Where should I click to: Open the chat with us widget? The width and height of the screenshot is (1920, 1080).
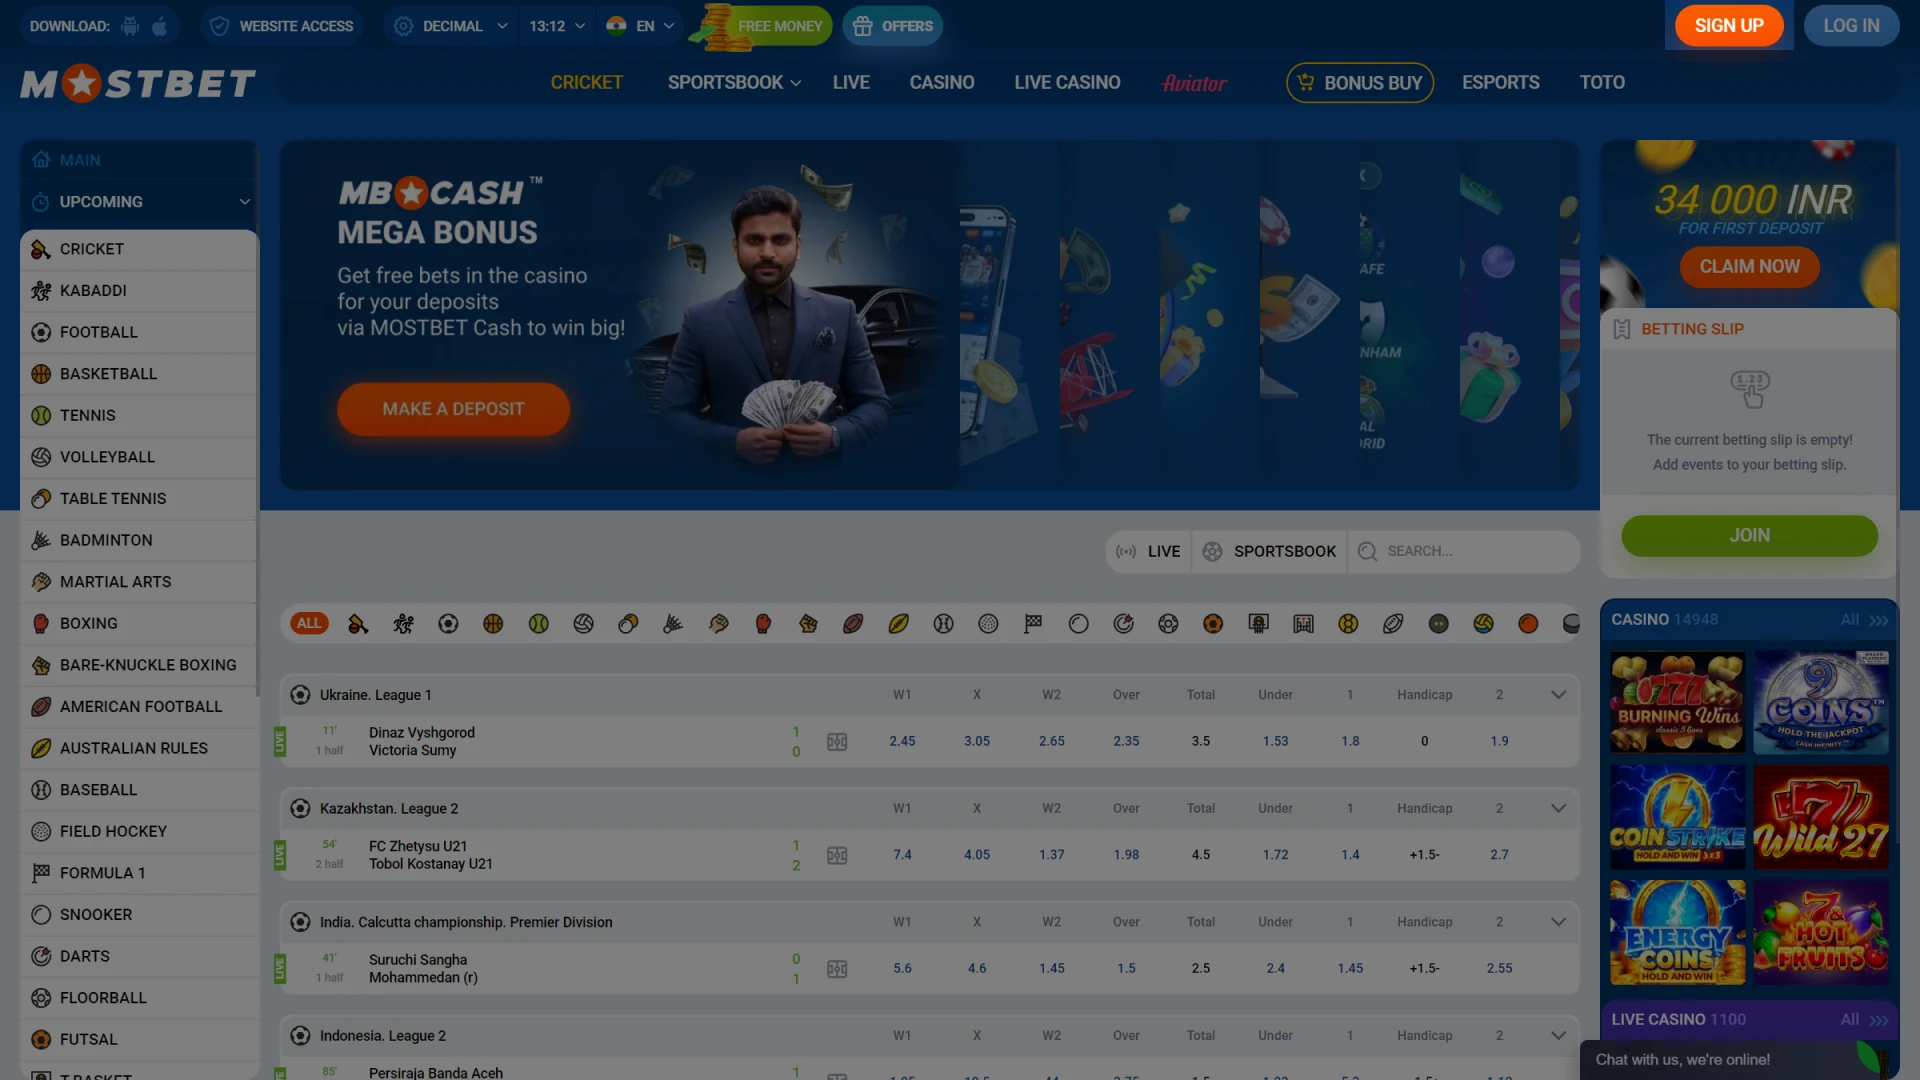tap(1740, 1060)
